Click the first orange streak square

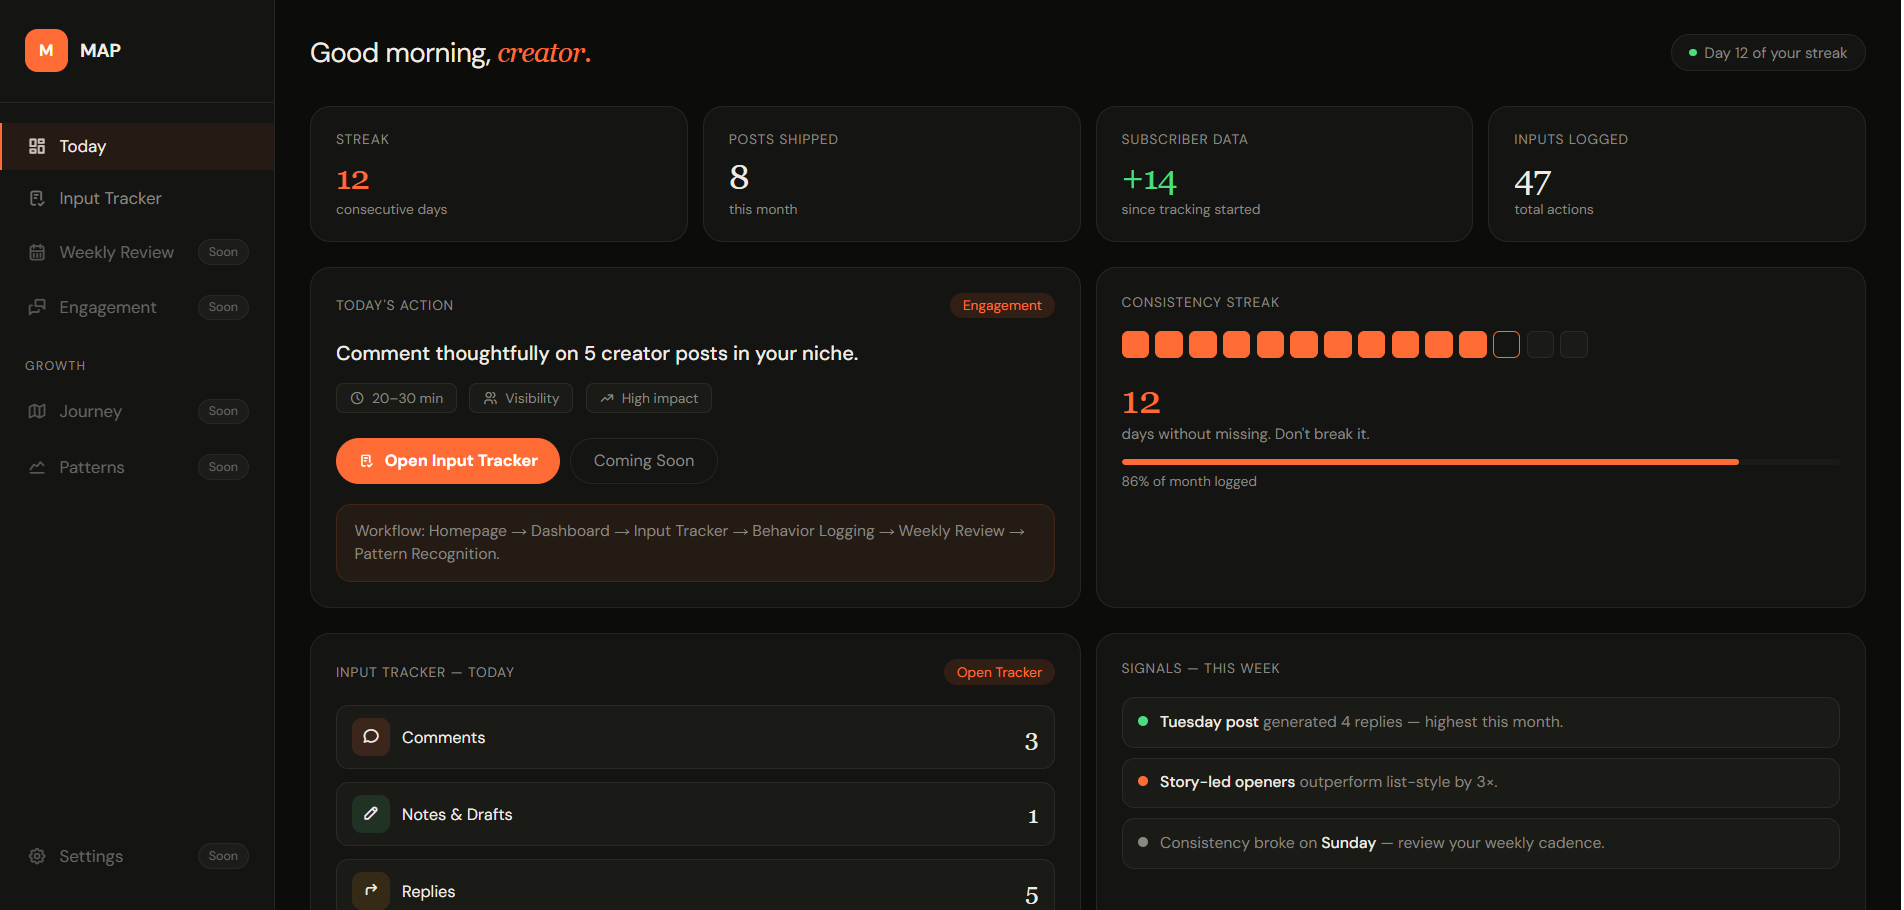pyautogui.click(x=1135, y=345)
